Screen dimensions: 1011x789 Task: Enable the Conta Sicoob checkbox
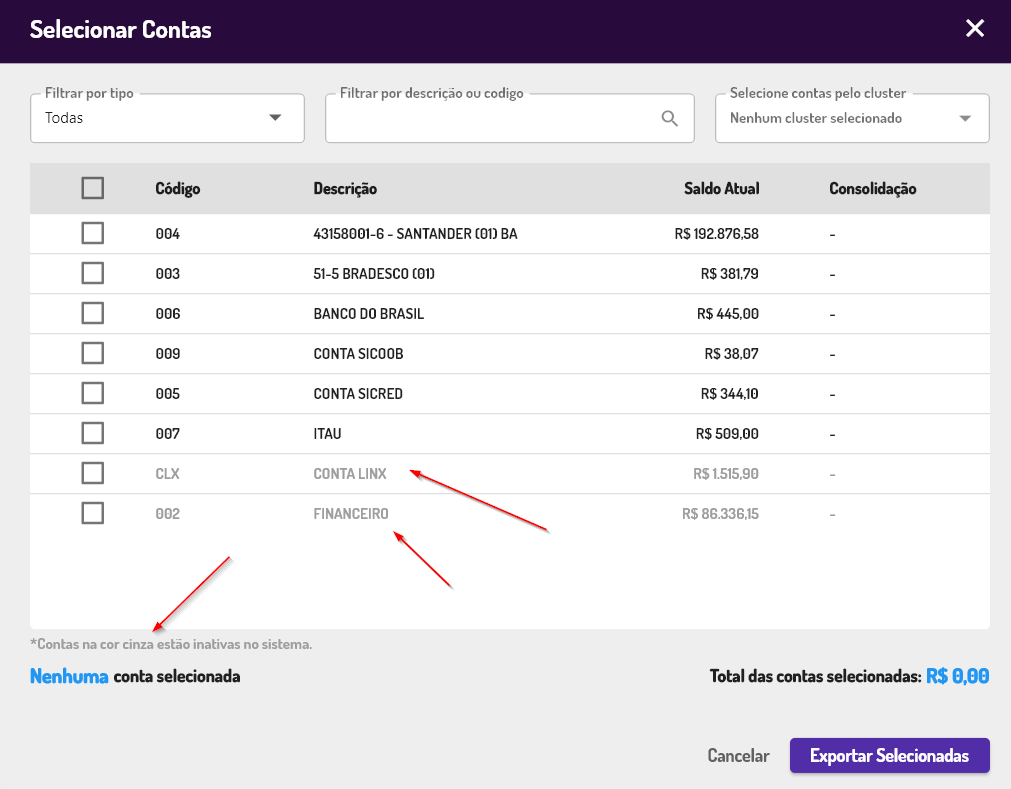(93, 354)
